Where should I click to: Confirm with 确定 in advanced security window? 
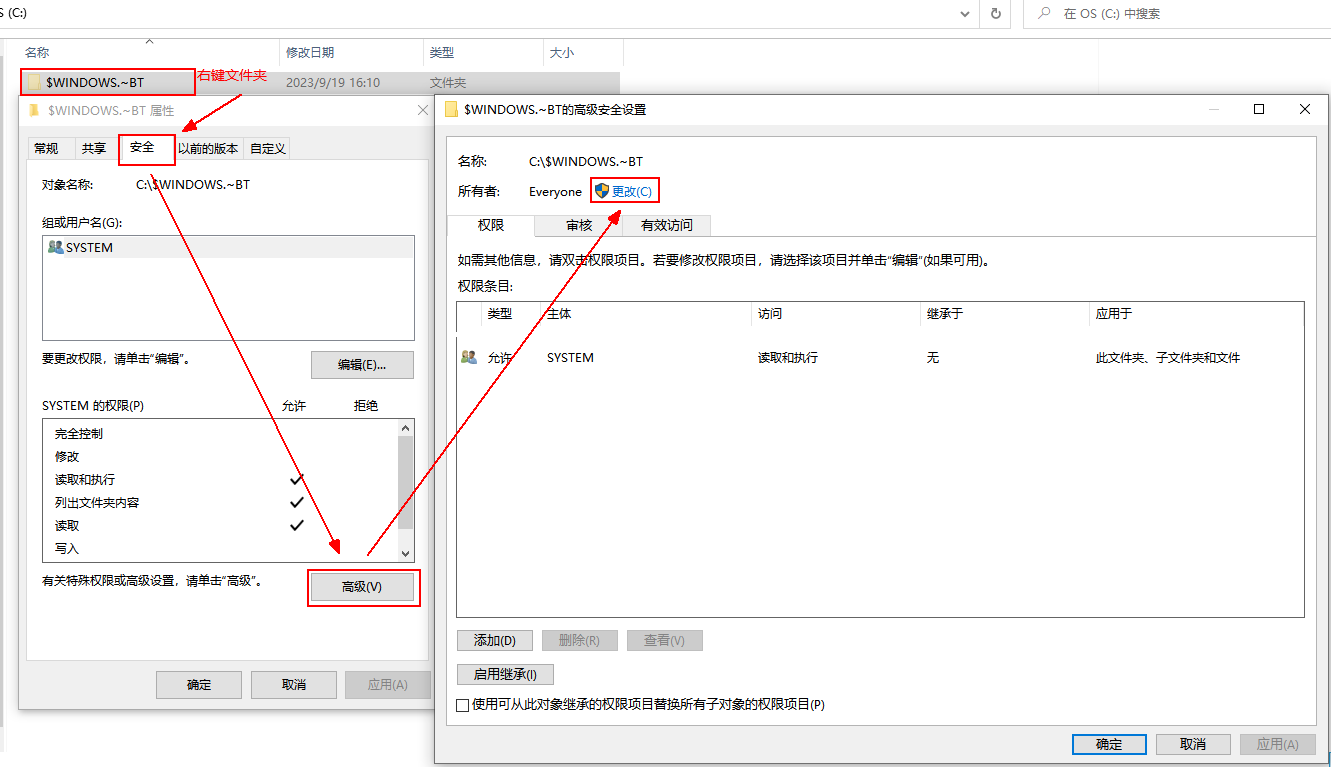pos(1109,744)
